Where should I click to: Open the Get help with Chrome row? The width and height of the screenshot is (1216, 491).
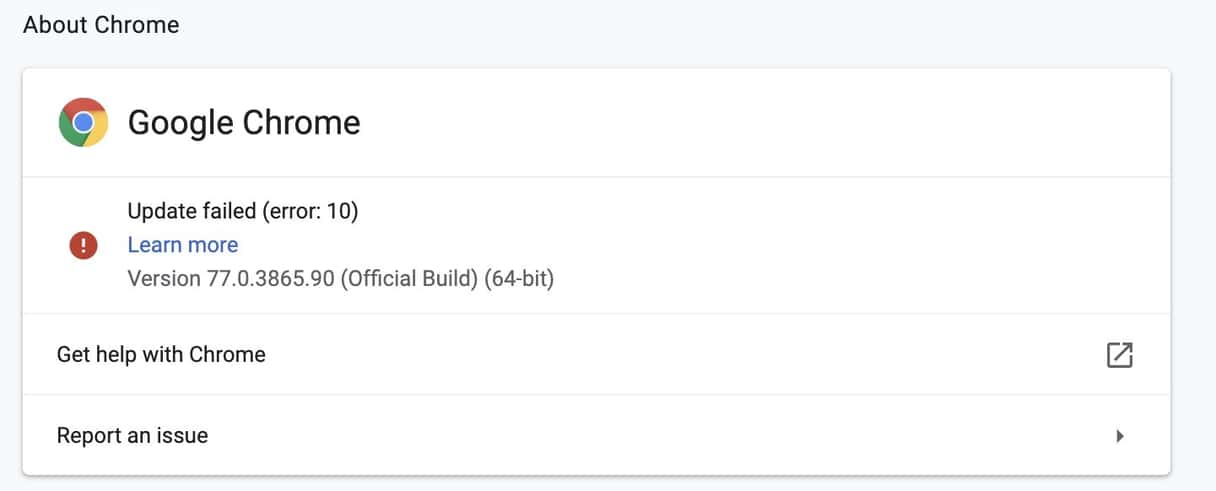(596, 354)
